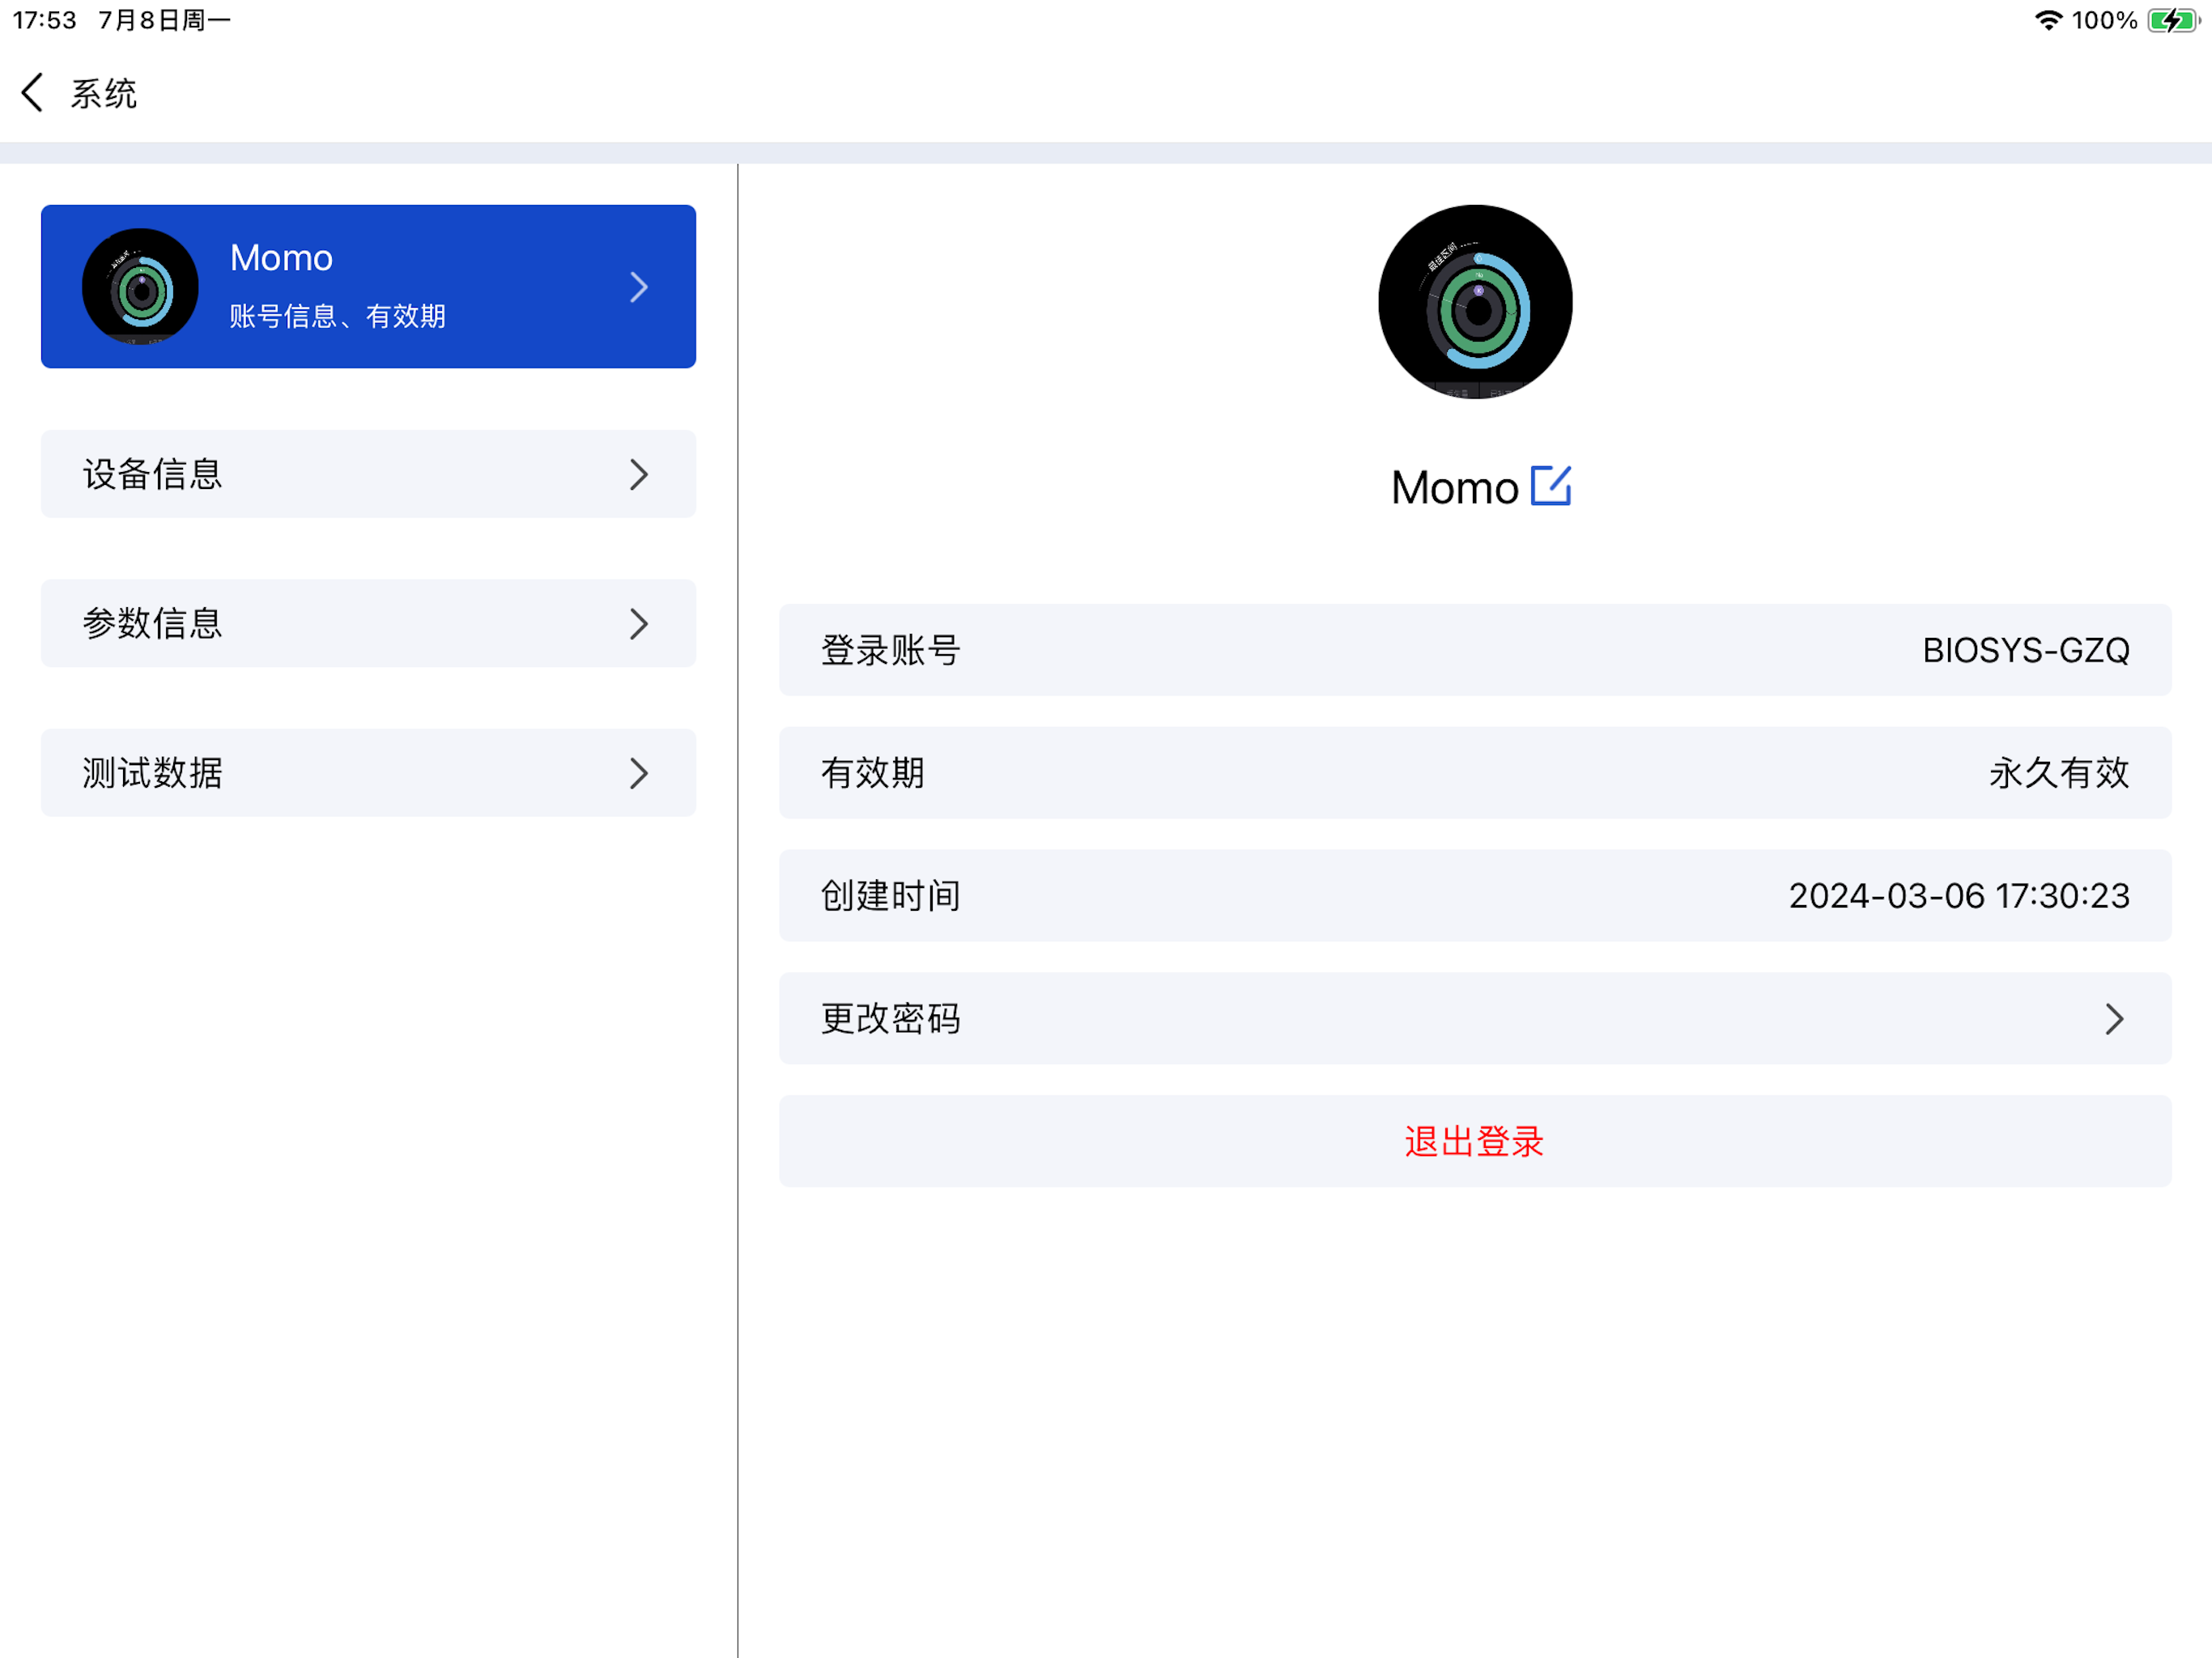Tap the 更改密码 label
The height and width of the screenshot is (1658, 2212).
click(890, 1019)
